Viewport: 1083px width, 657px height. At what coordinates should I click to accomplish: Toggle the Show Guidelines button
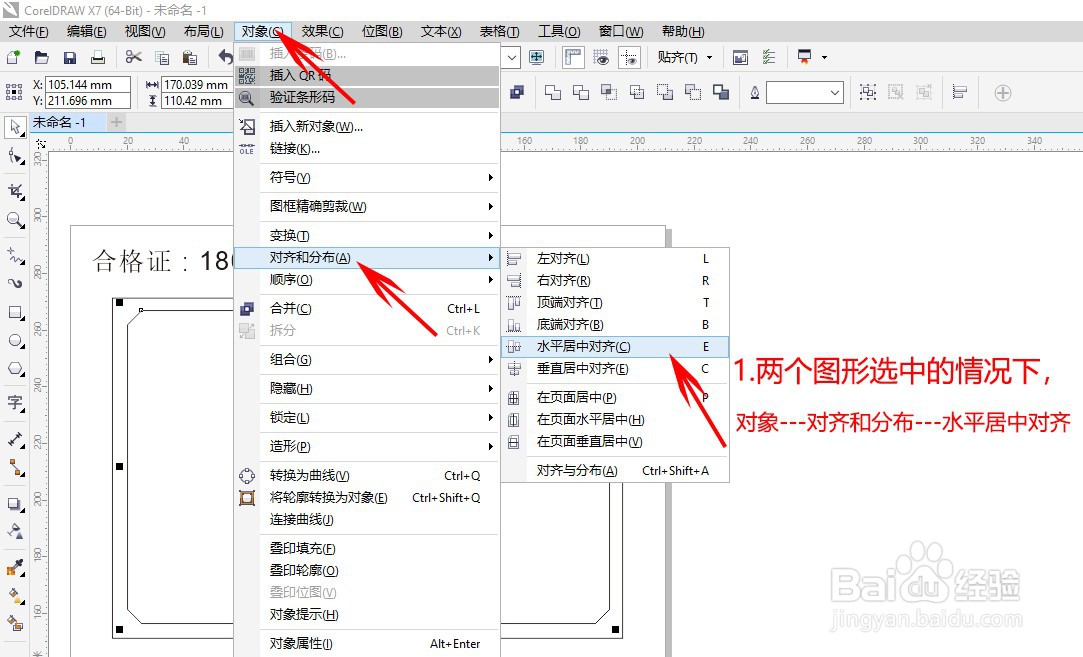(x=629, y=57)
